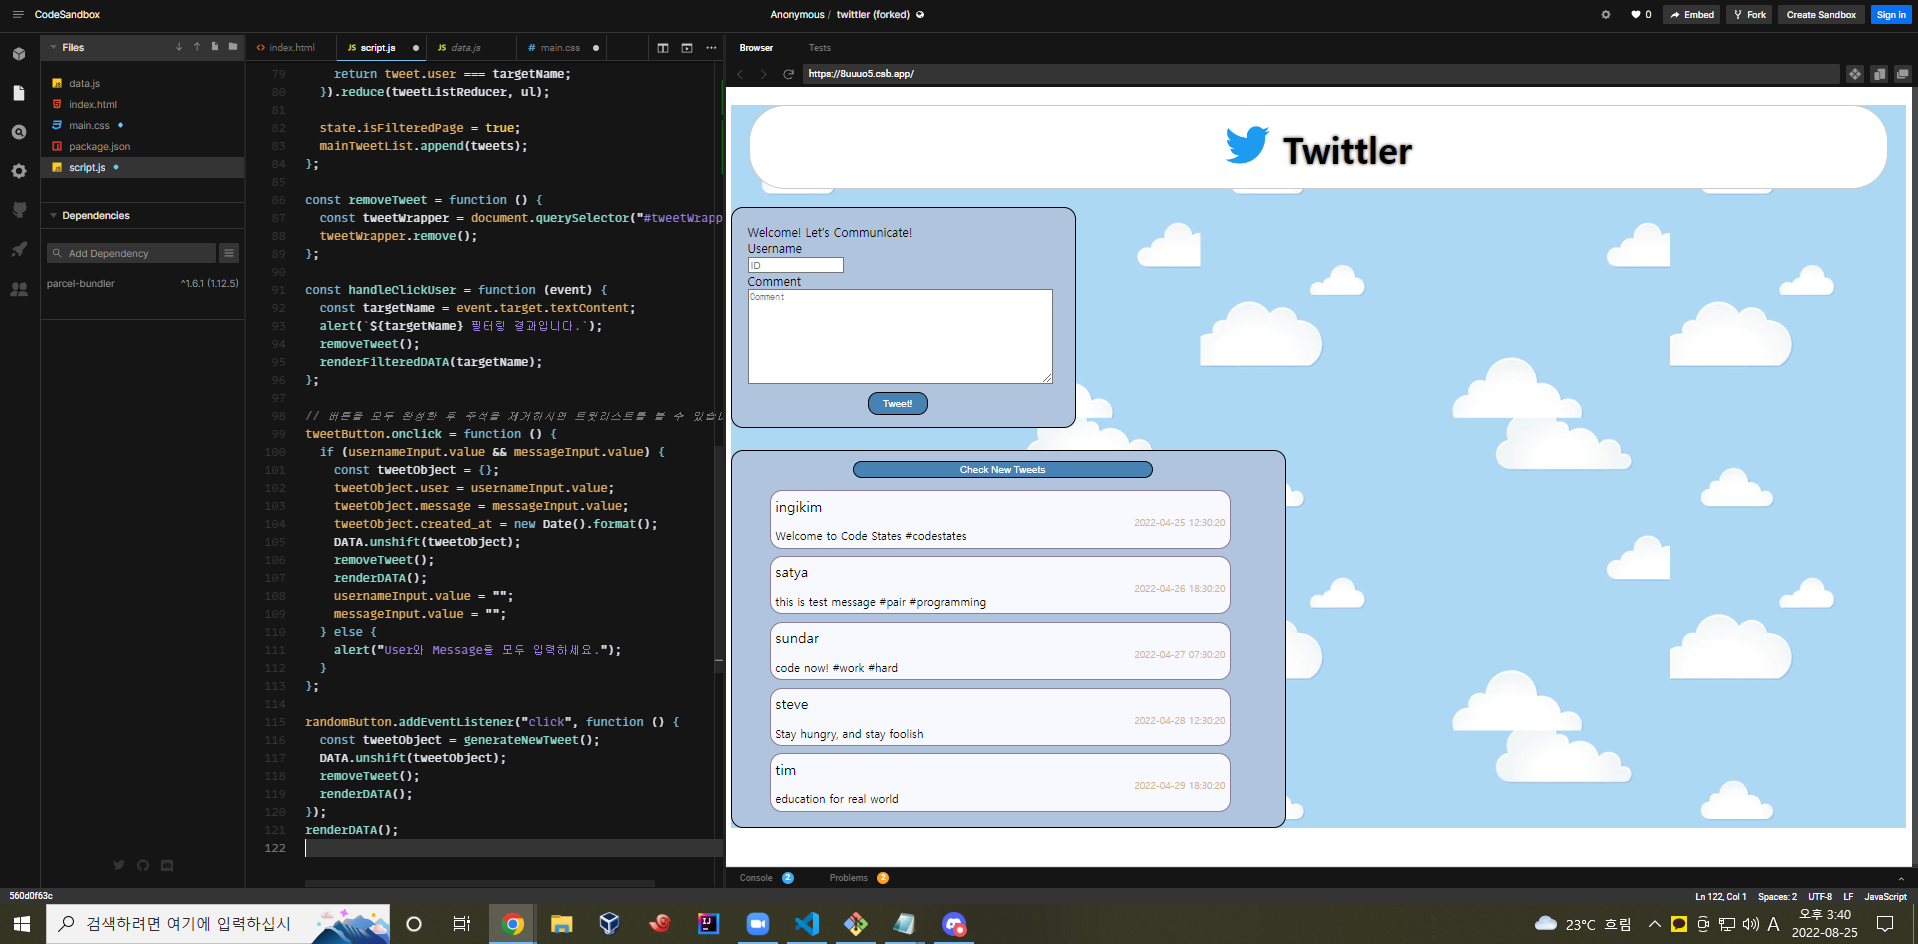Screen dimensions: 1918x944
Task: Open index.html in the file tree
Action: [142, 104]
